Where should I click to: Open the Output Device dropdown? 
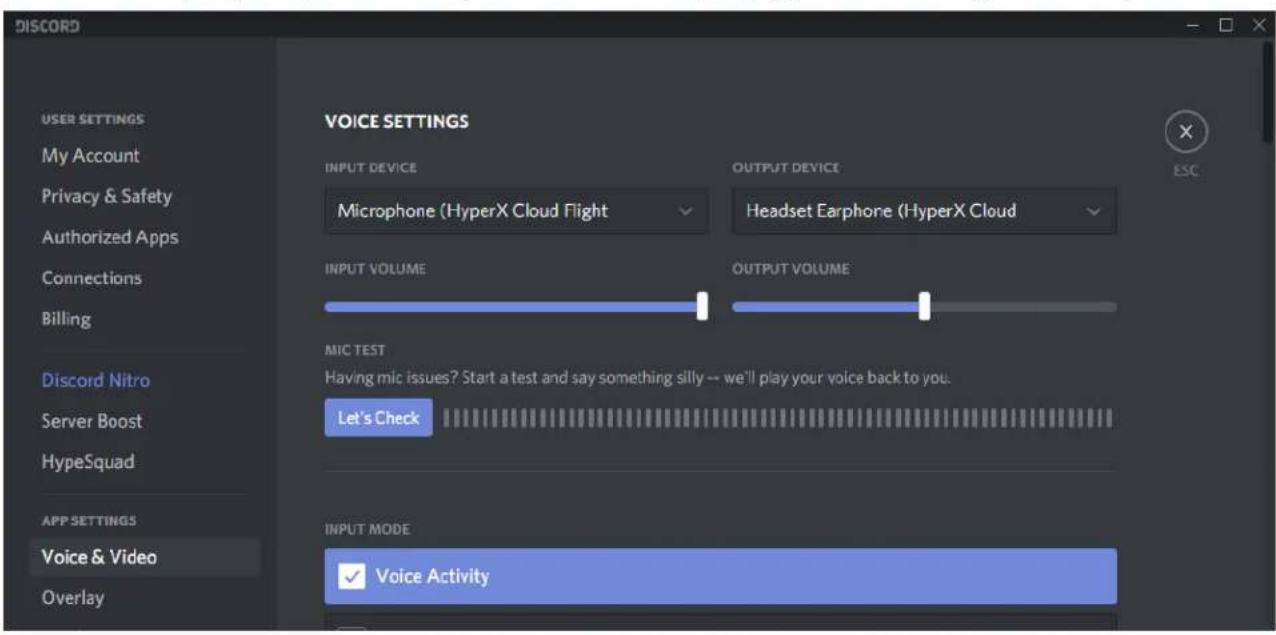point(924,211)
